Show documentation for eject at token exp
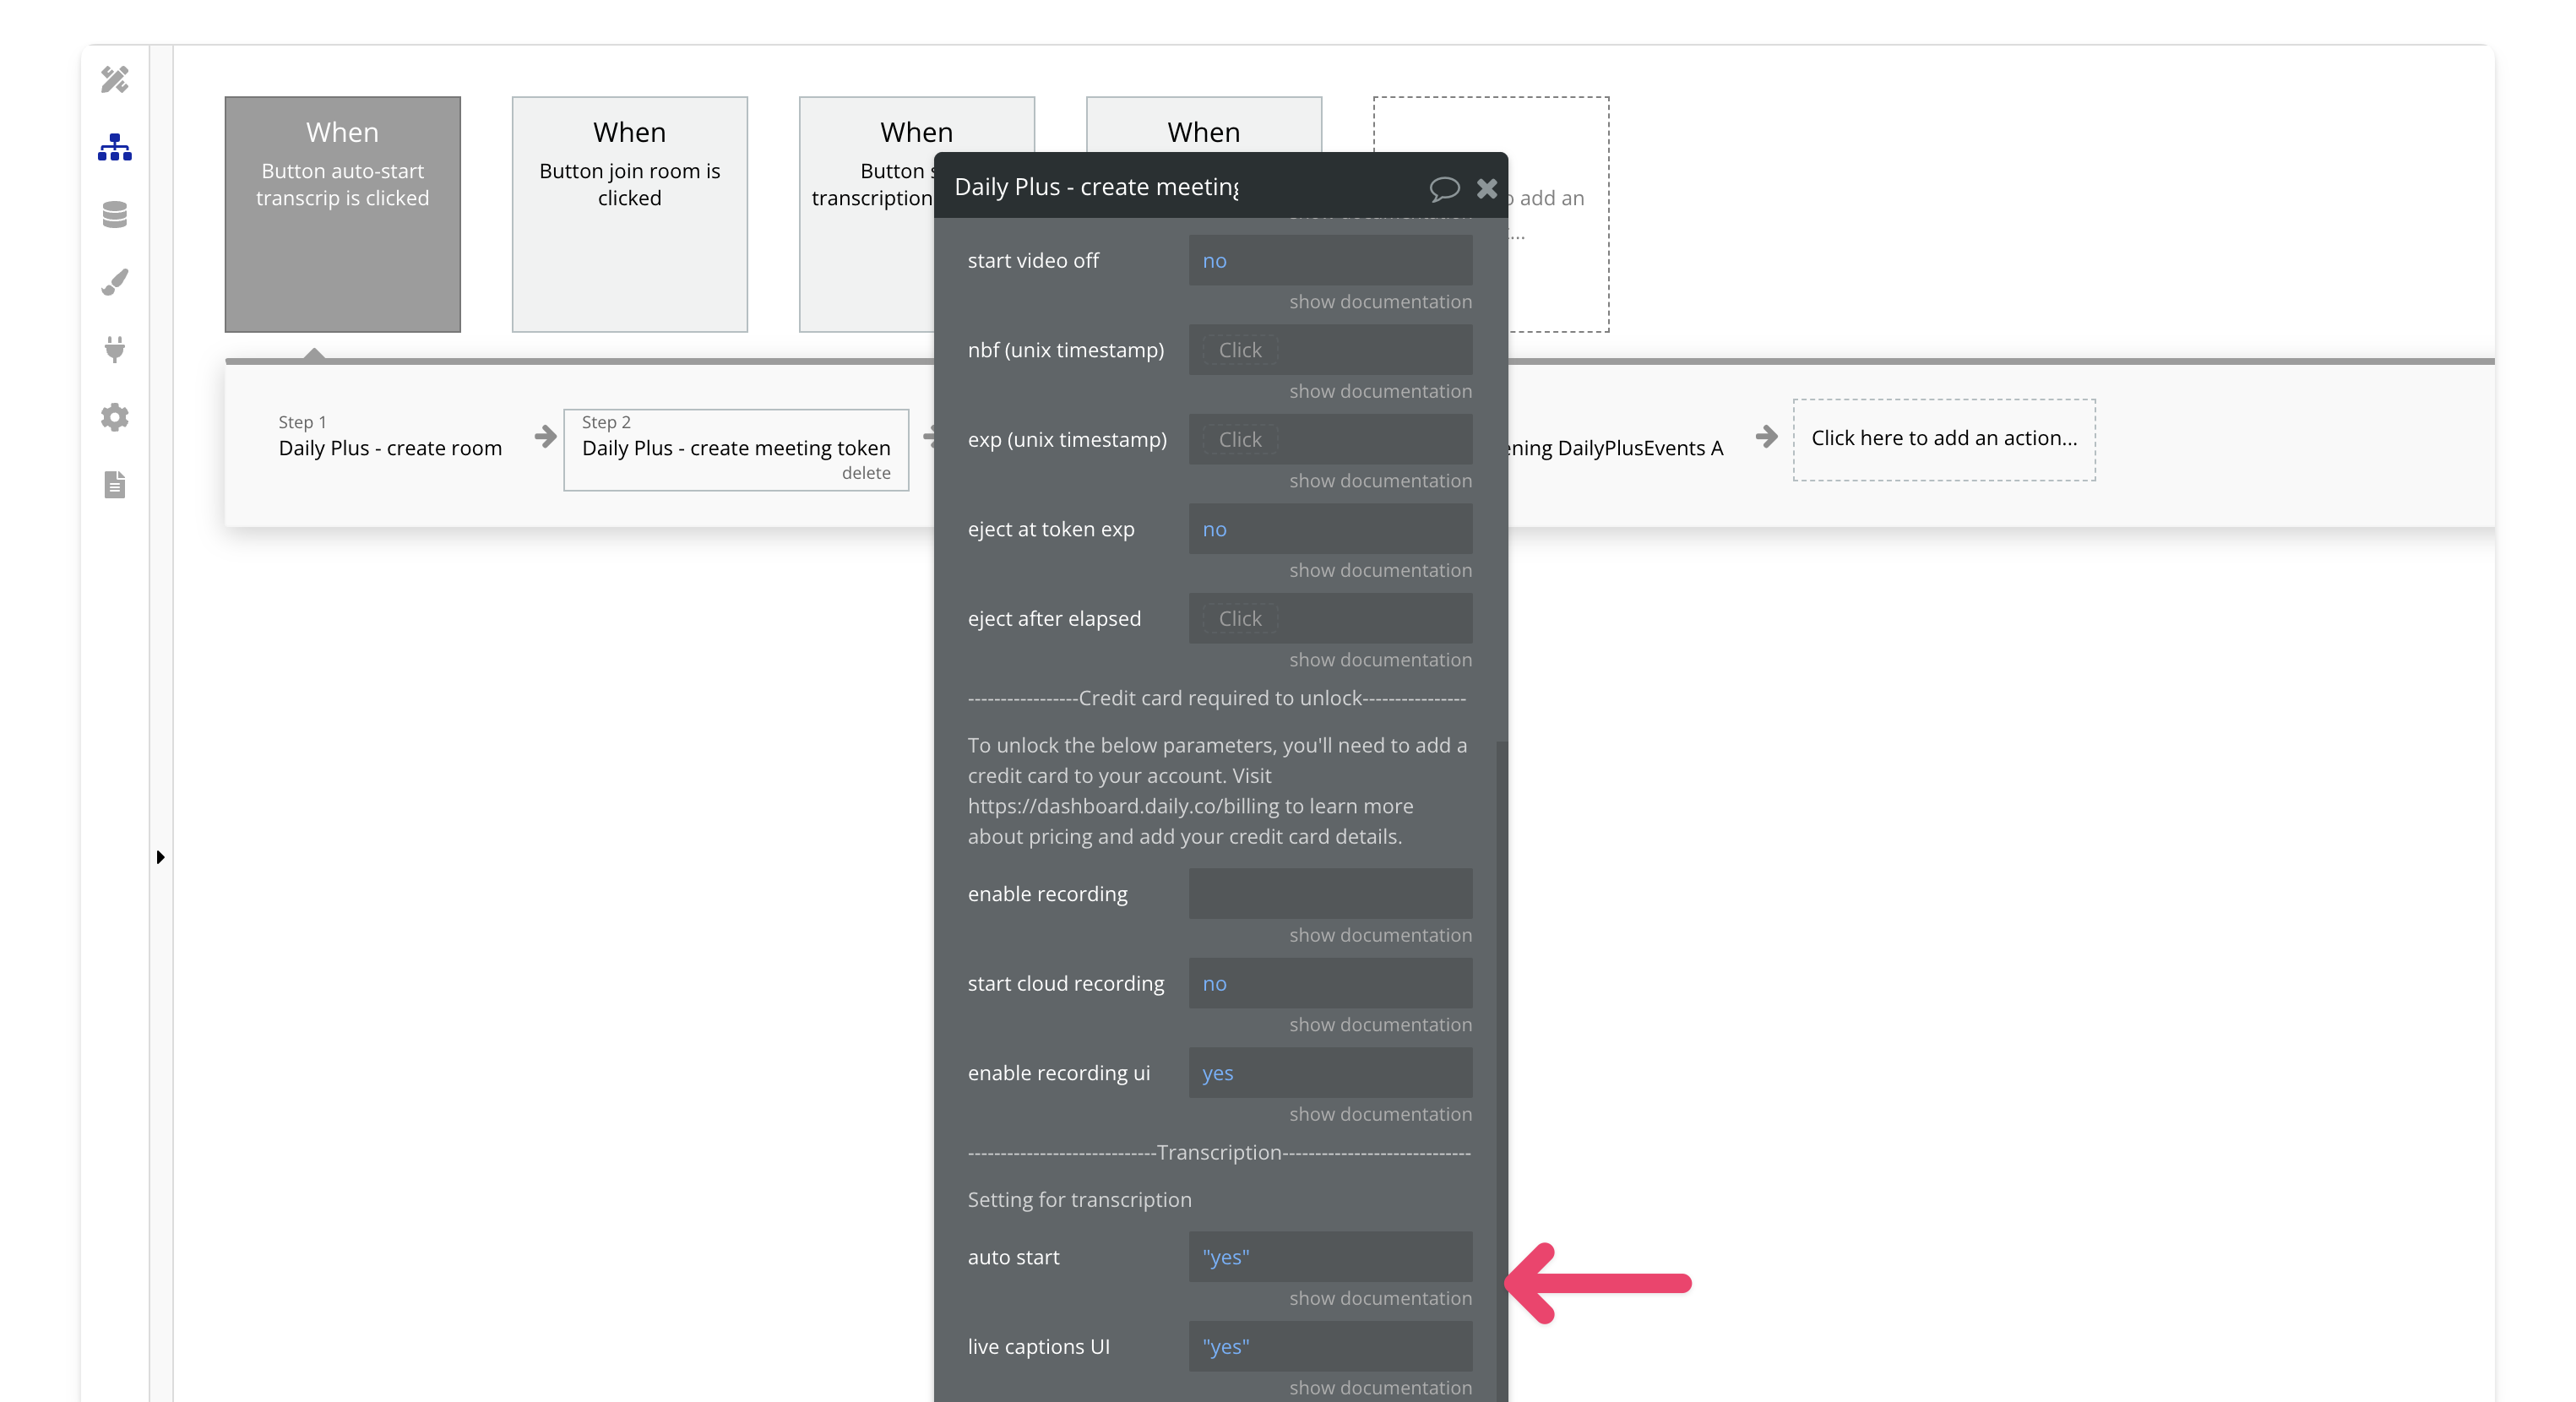Screen dimensions: 2576x1402 pos(1380,570)
